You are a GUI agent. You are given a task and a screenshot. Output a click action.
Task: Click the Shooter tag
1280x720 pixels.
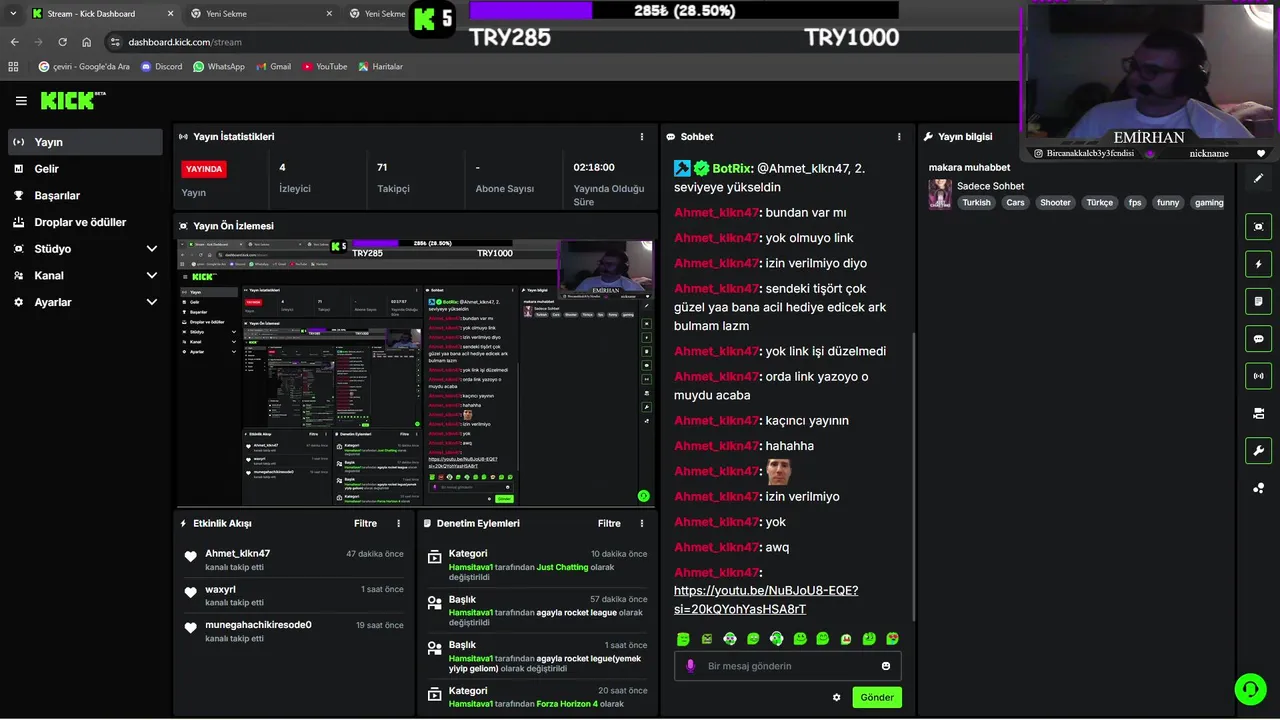(x=1055, y=203)
